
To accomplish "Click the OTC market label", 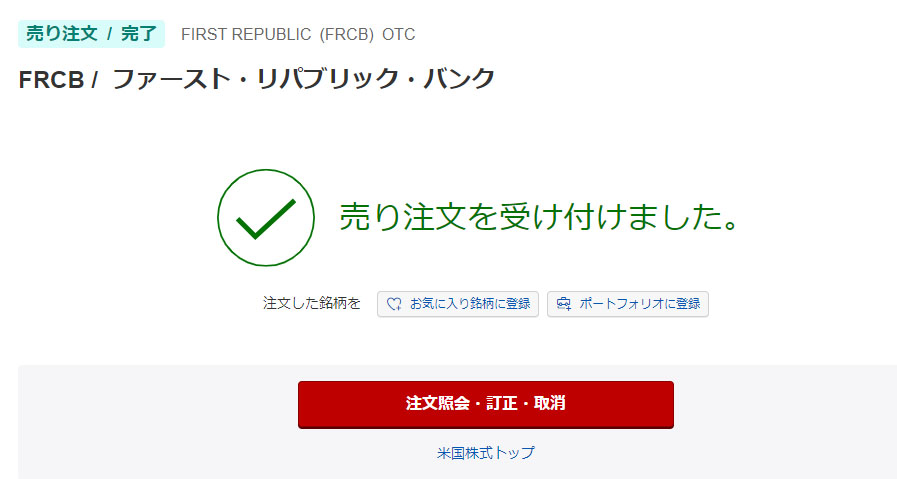I will pyautogui.click(x=399, y=35).
